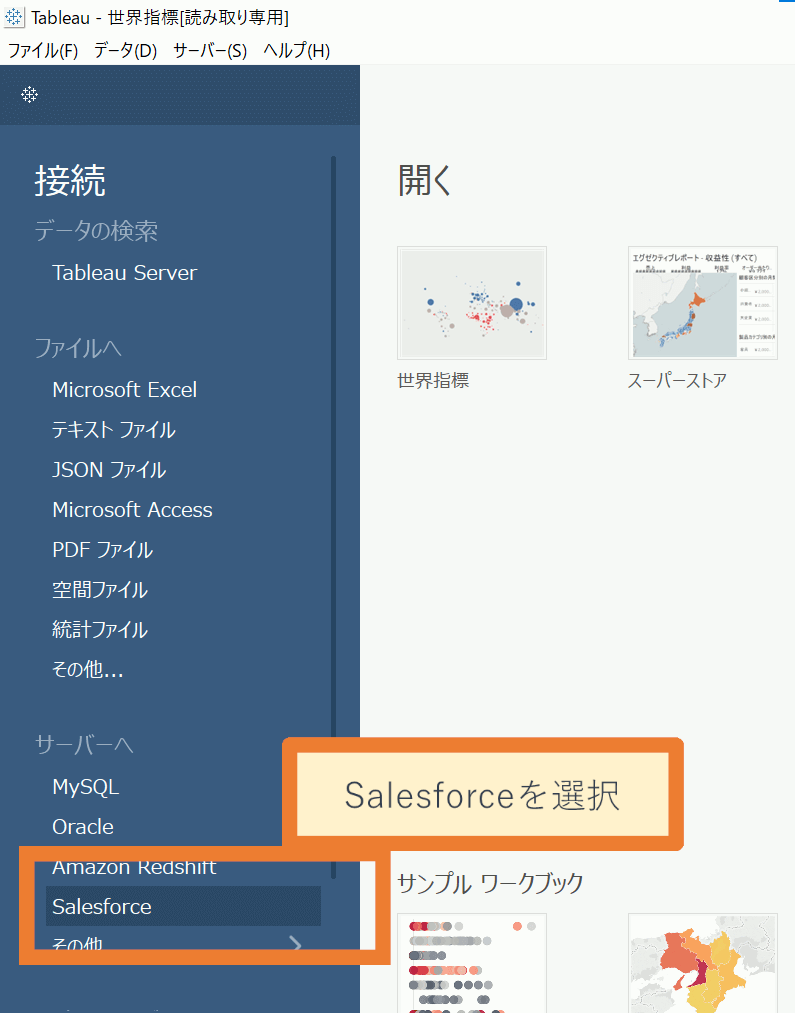Open the ファイル(F) menu

[x=43, y=50]
